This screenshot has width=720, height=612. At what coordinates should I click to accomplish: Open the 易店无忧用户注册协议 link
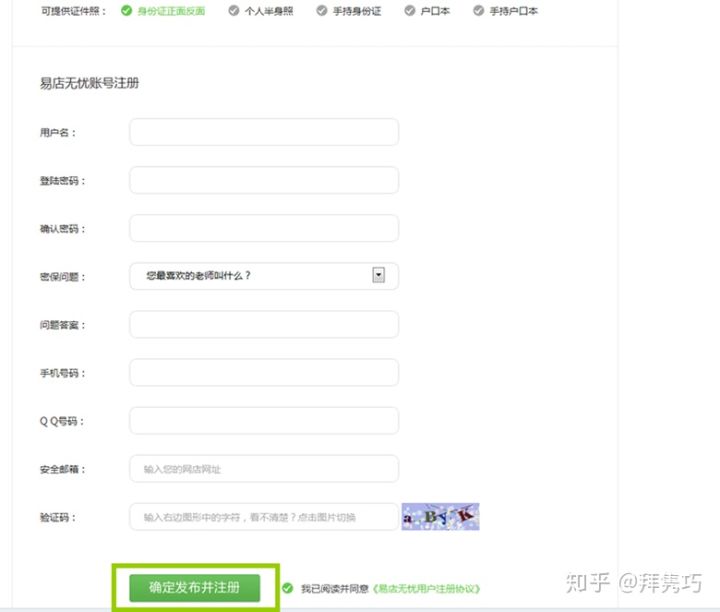tap(427, 589)
